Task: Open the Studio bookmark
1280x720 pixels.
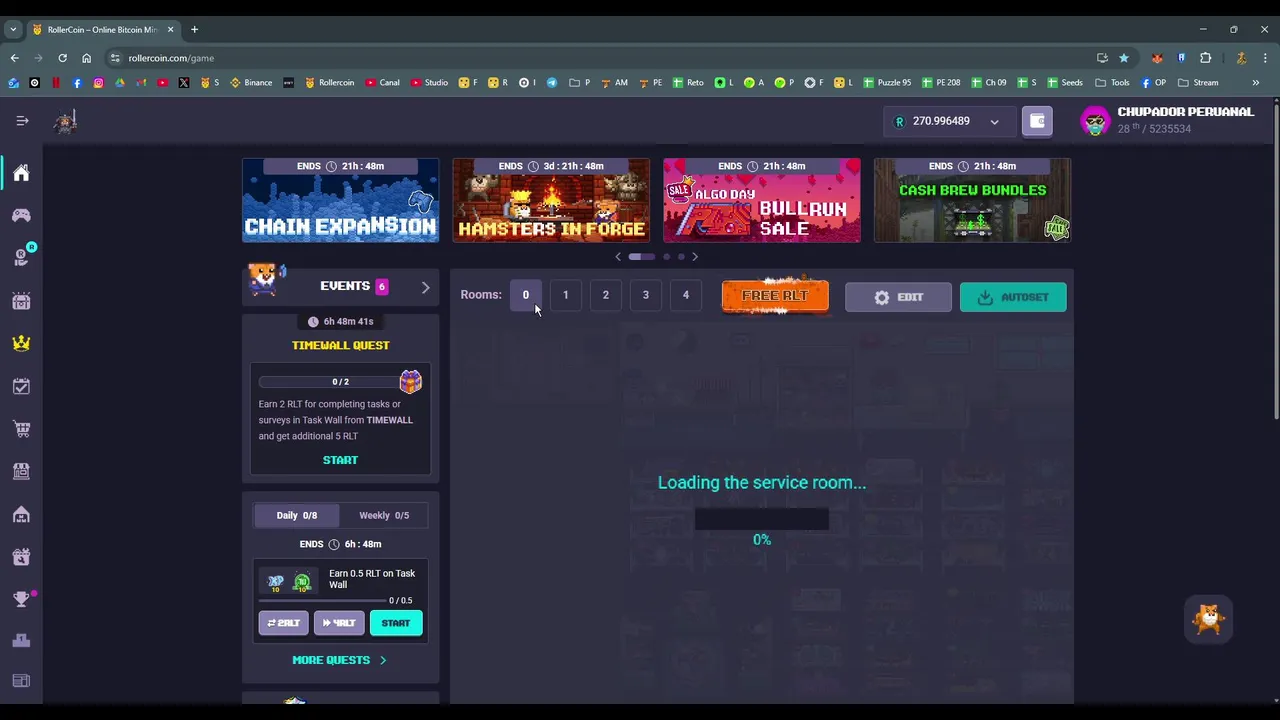Action: pyautogui.click(x=429, y=83)
